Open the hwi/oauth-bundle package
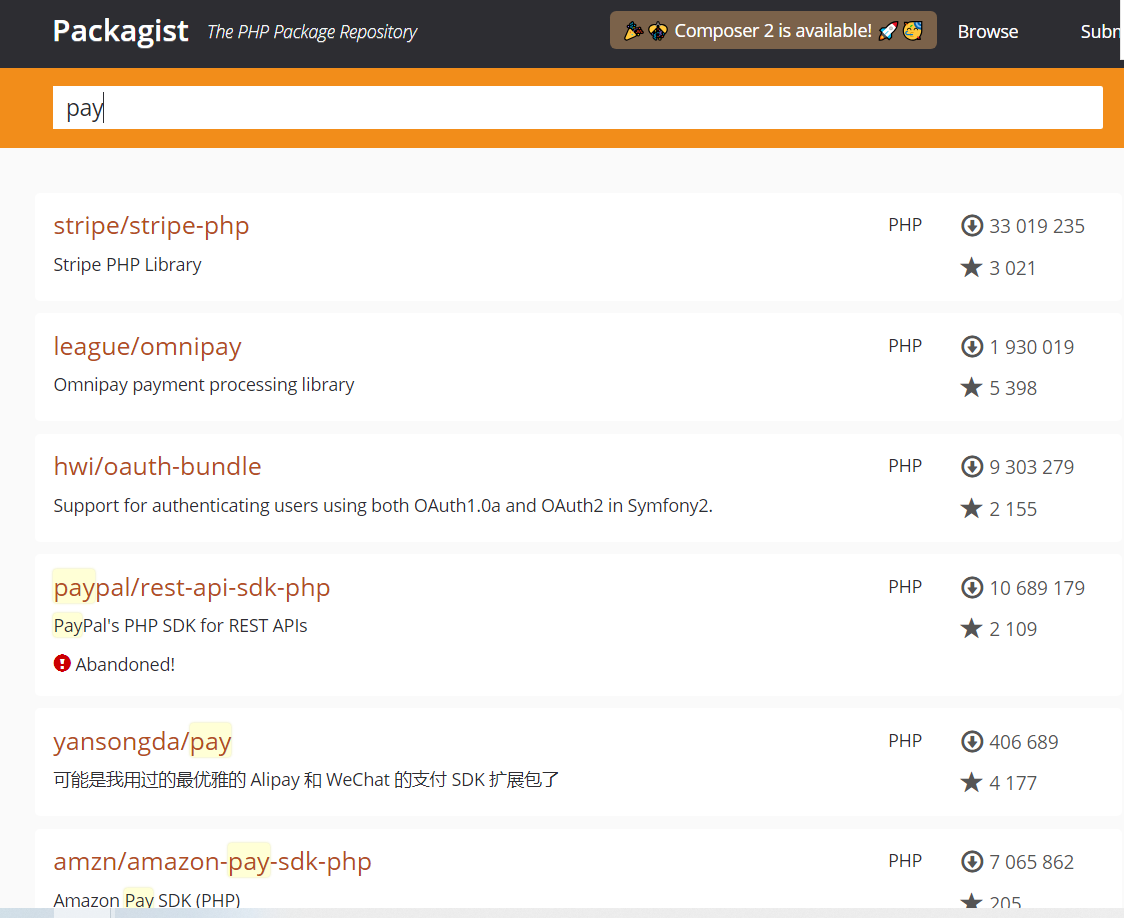This screenshot has height=918, width=1124. [157, 467]
